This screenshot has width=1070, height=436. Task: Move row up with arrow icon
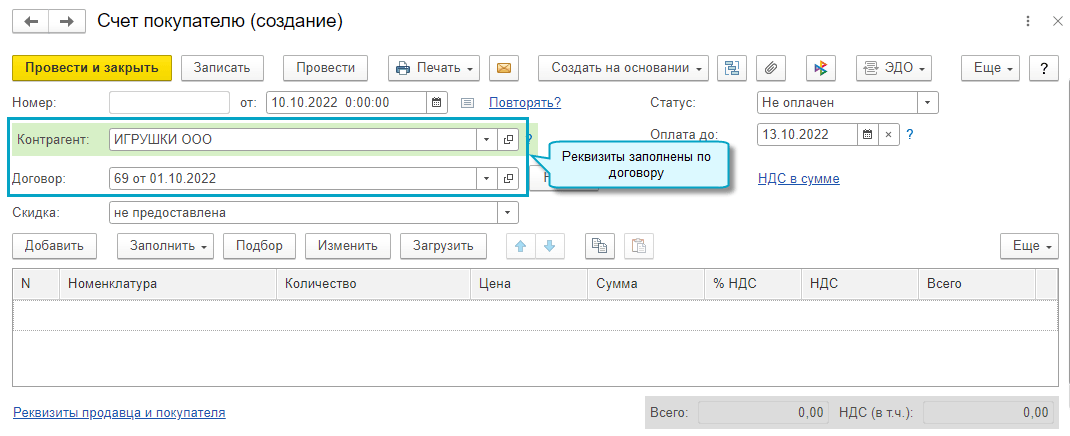click(x=521, y=246)
